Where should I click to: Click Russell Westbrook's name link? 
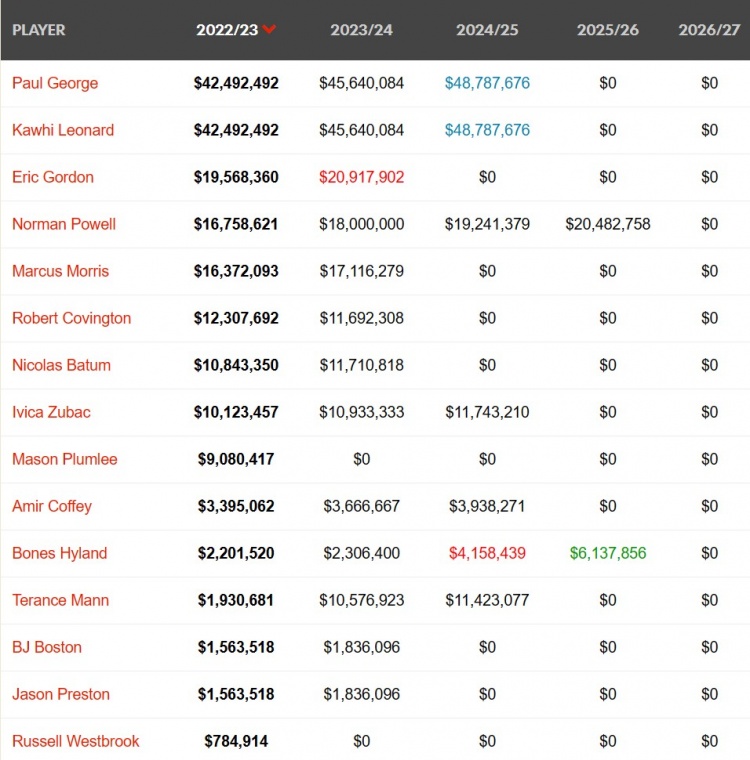coord(75,741)
